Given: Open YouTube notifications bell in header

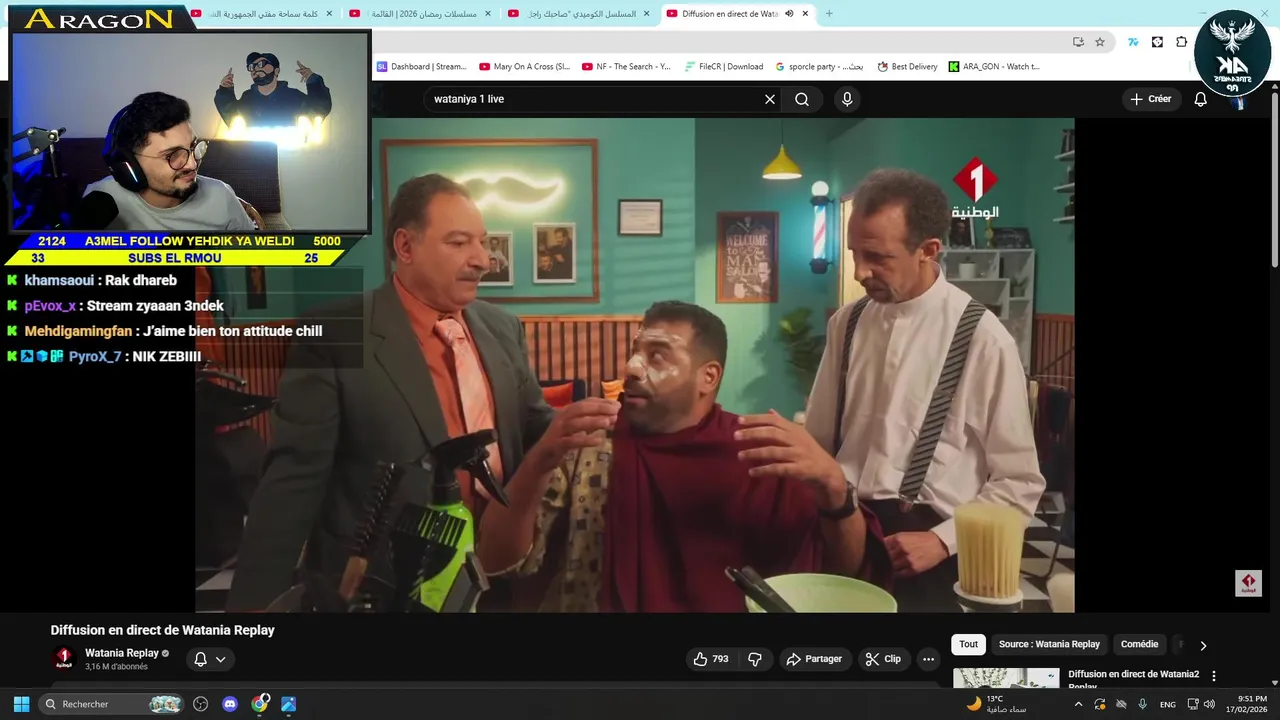Looking at the screenshot, I should [x=1200, y=99].
